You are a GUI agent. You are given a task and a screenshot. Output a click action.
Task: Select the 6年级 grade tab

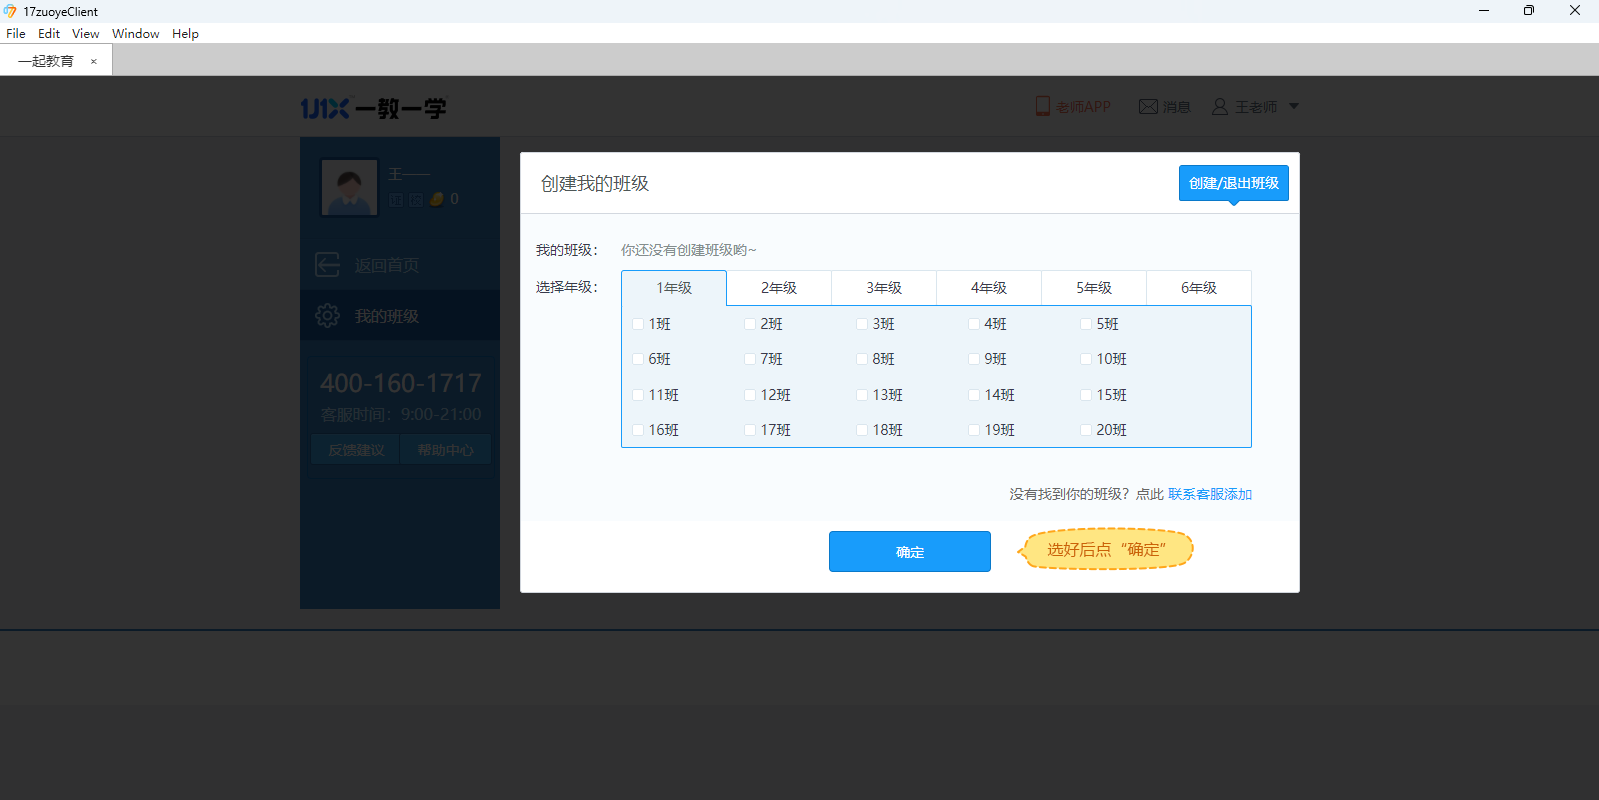[x=1198, y=288]
